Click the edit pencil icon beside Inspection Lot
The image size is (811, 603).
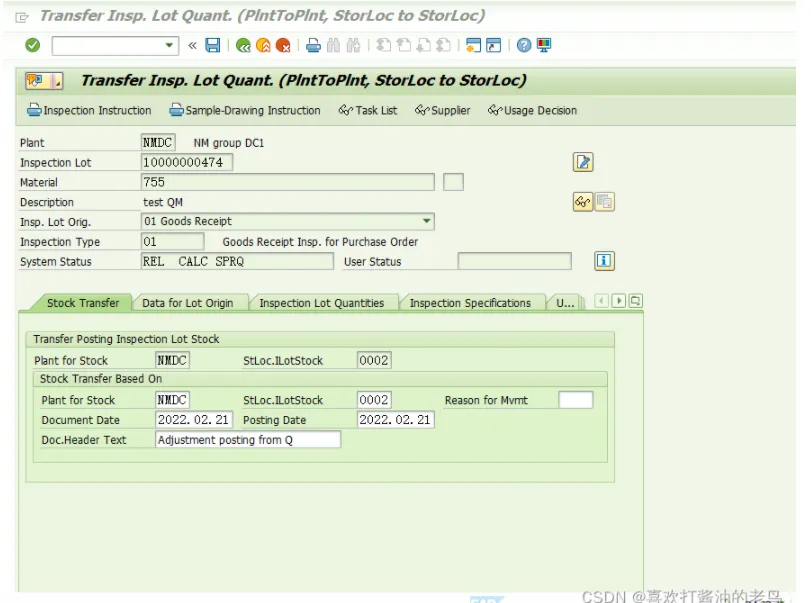click(x=583, y=162)
